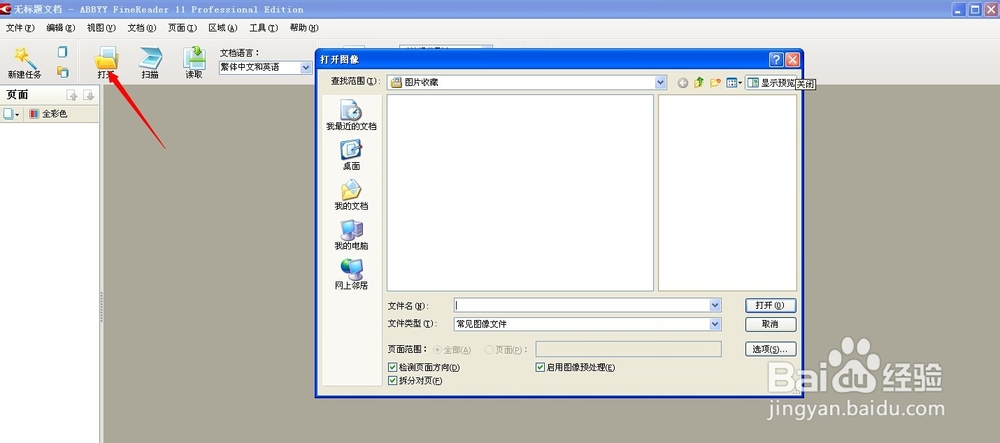Click the 取消 cancel button
Screen dimensions: 1000x443
[770, 324]
